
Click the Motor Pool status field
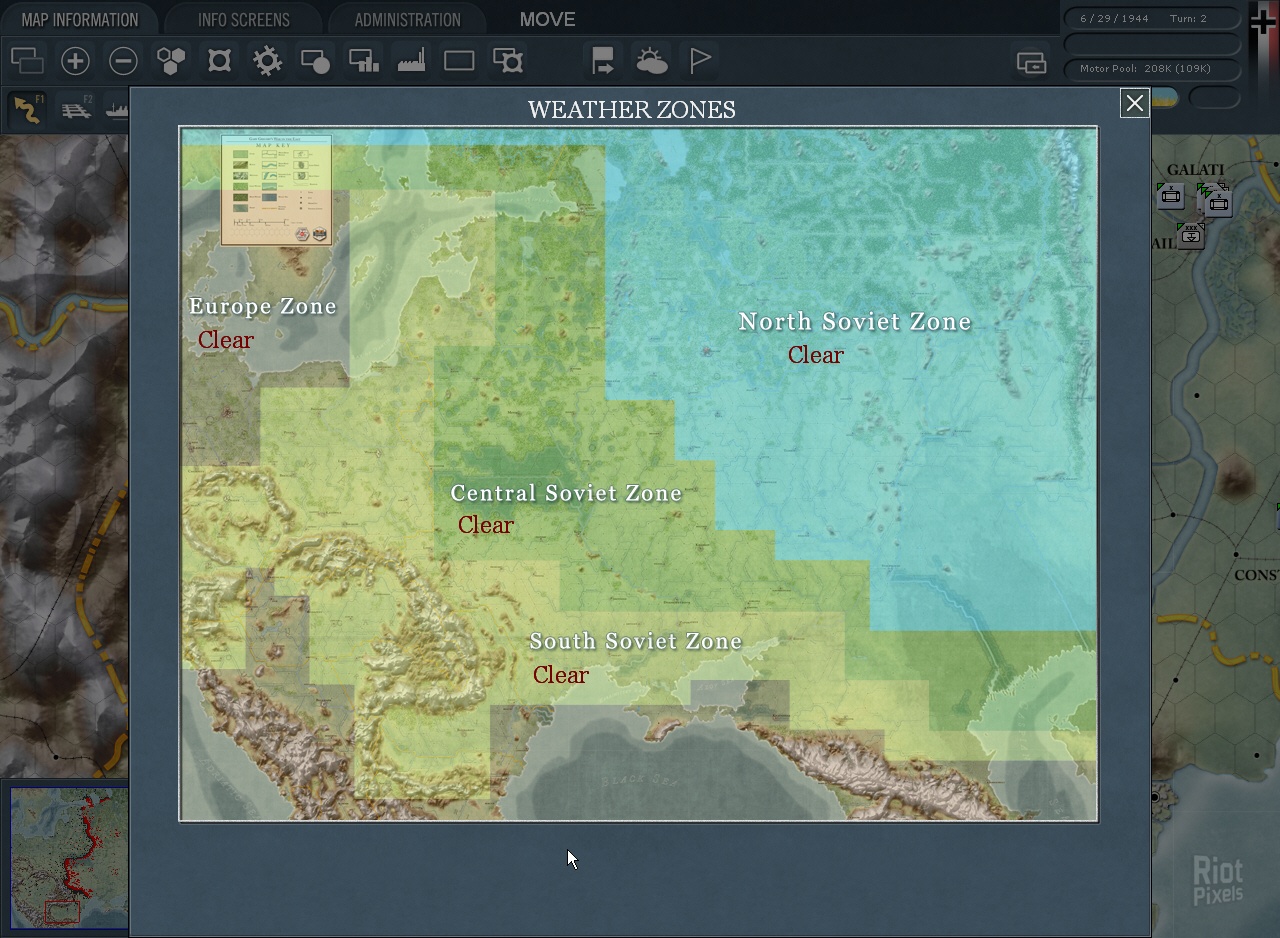(1150, 69)
